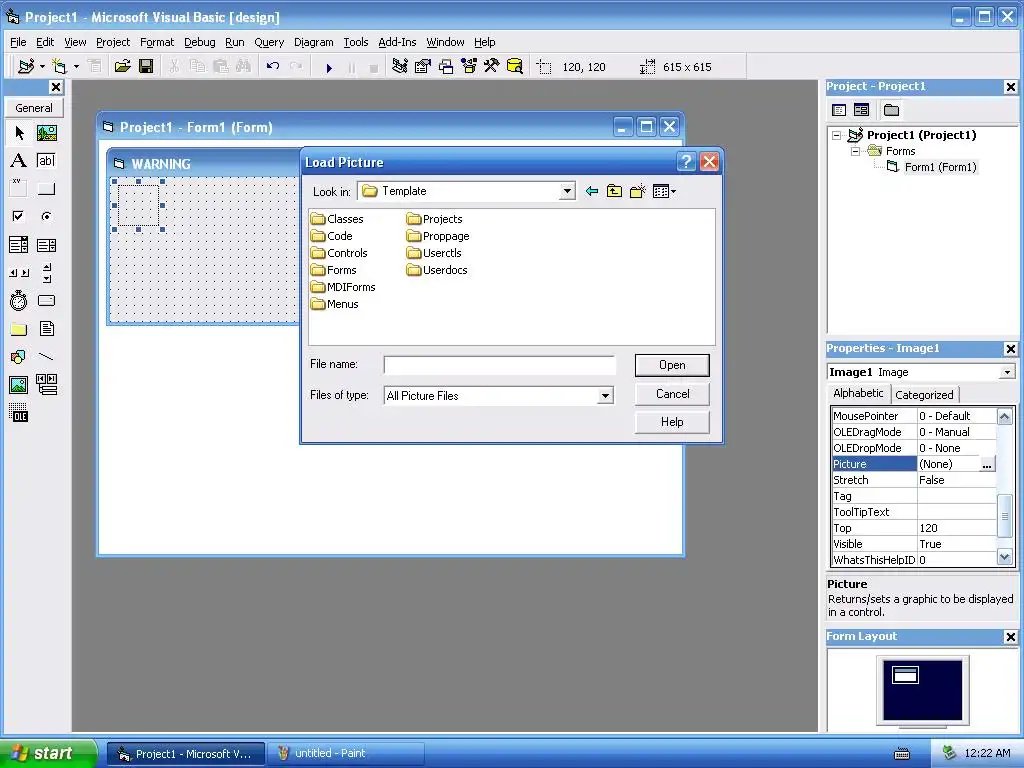Select the Frame tool in the toolbox
The height and width of the screenshot is (768, 1024).
(19, 189)
